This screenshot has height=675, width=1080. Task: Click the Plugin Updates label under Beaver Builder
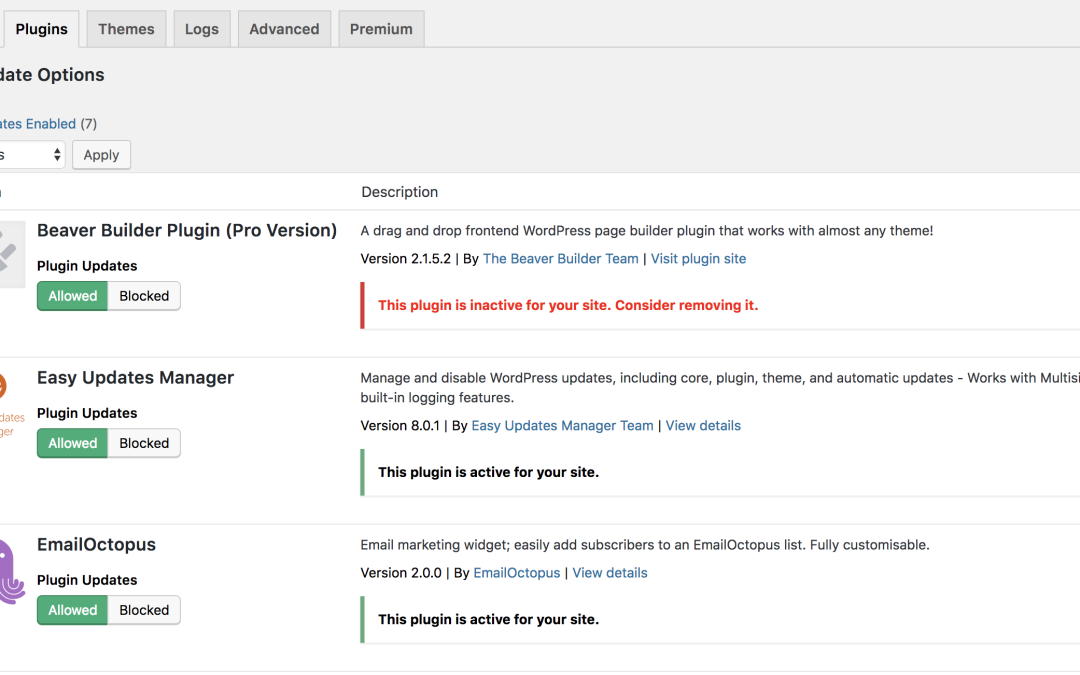coord(87,266)
